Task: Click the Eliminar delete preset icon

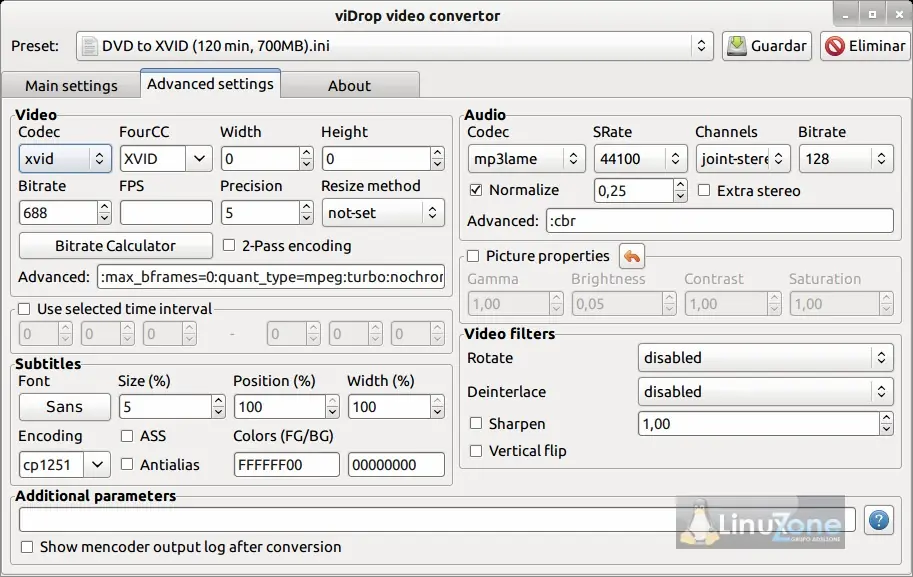Action: coord(834,46)
